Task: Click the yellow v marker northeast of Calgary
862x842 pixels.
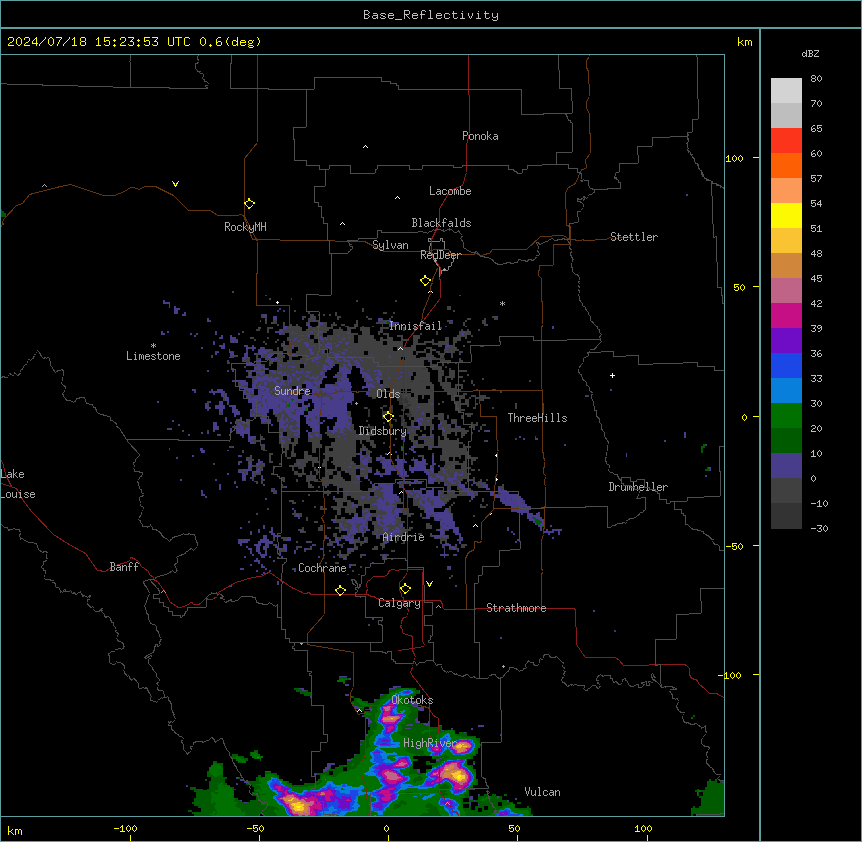Action: click(429, 584)
